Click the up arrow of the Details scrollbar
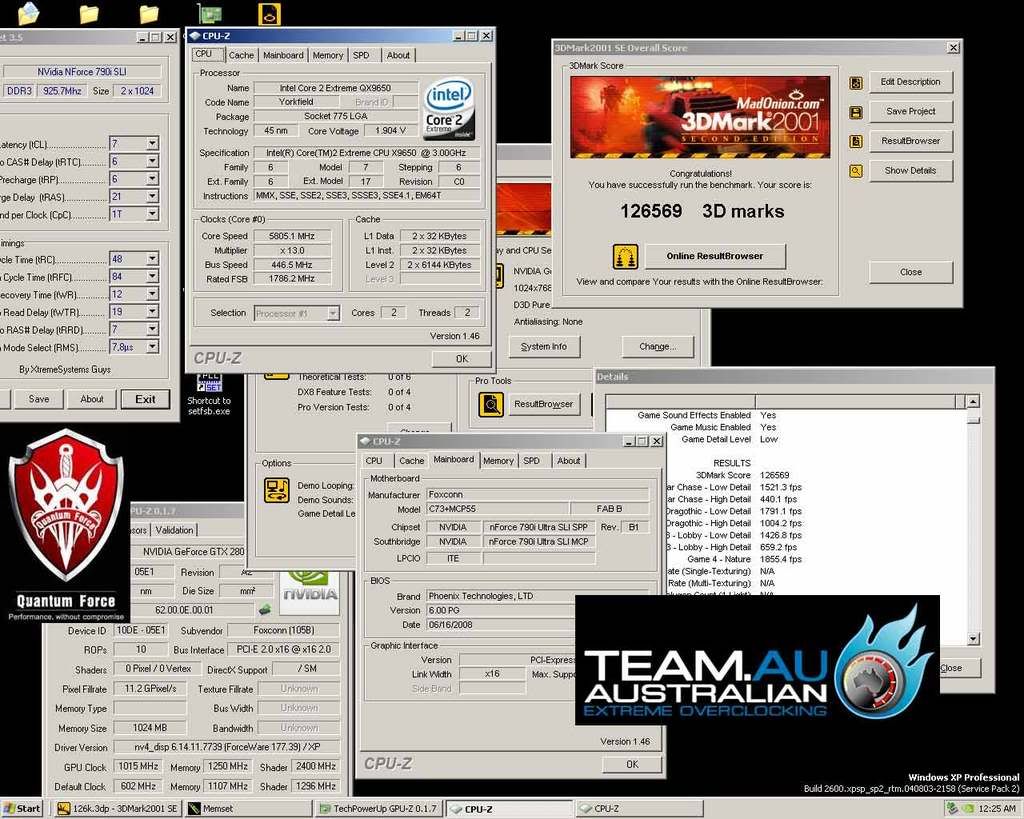The width and height of the screenshot is (1024, 819). point(973,402)
